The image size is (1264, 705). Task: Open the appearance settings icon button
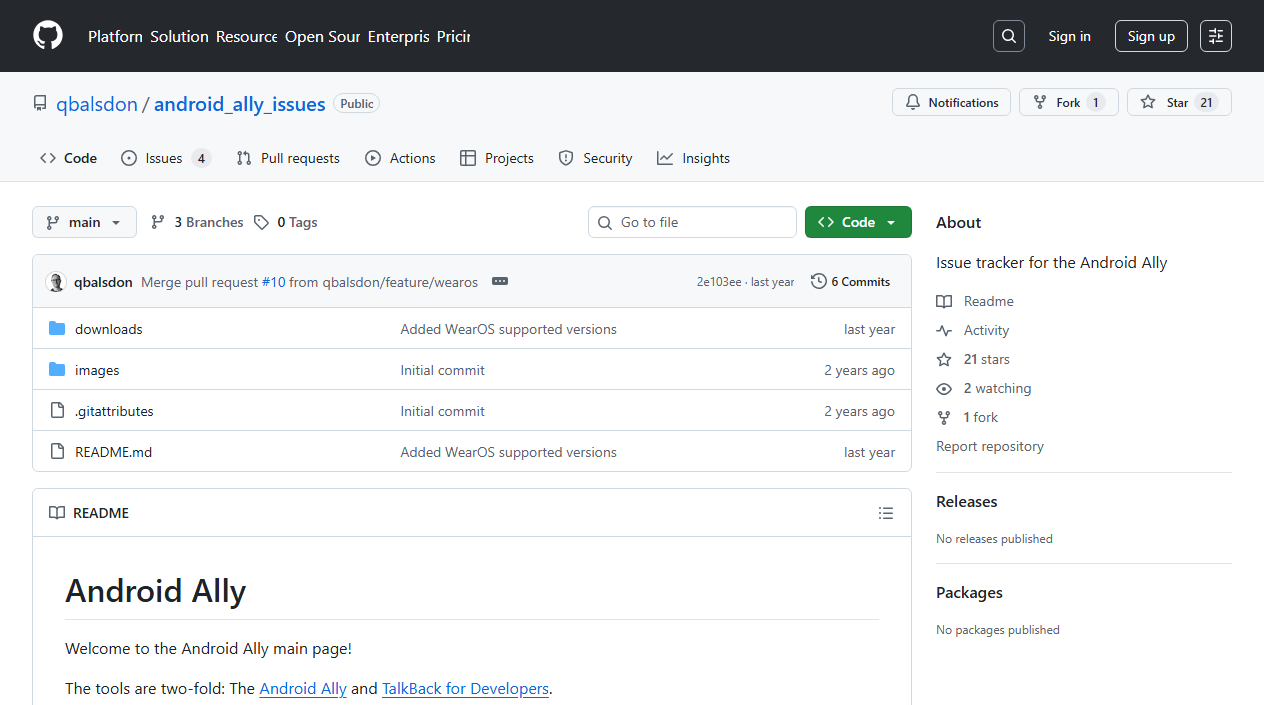(1216, 36)
